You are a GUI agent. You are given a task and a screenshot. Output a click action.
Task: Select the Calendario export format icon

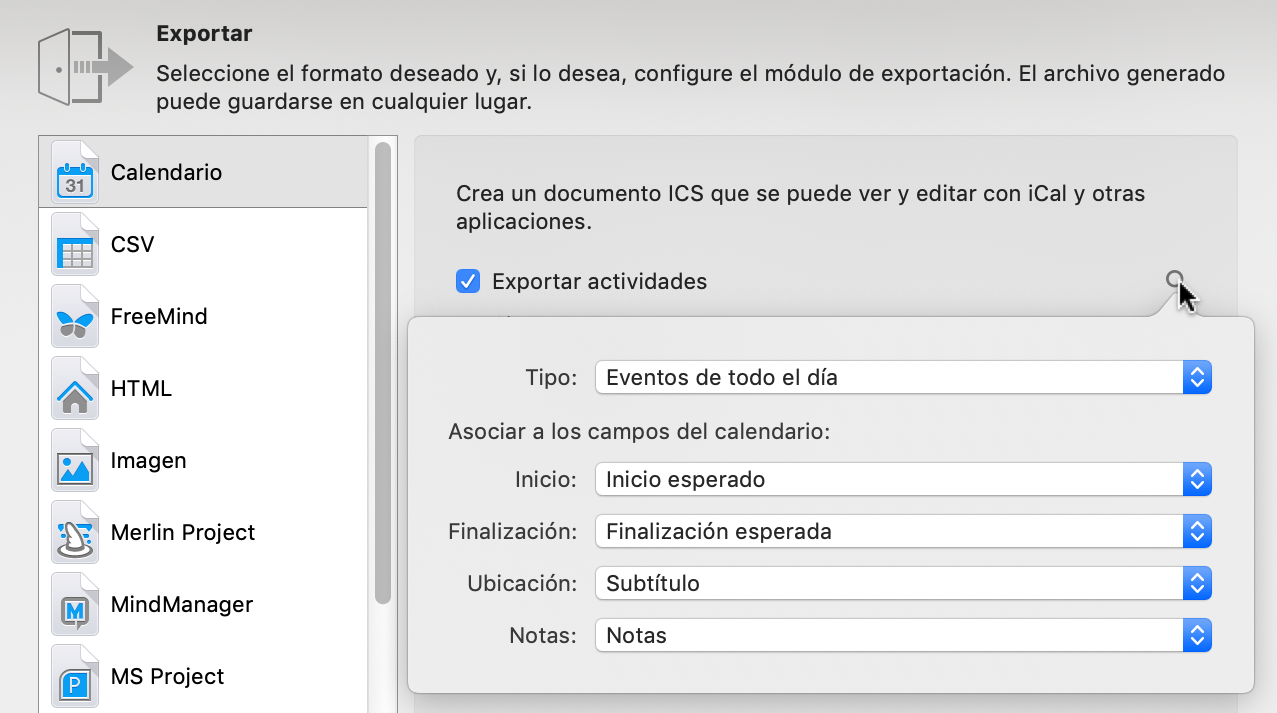(75, 172)
